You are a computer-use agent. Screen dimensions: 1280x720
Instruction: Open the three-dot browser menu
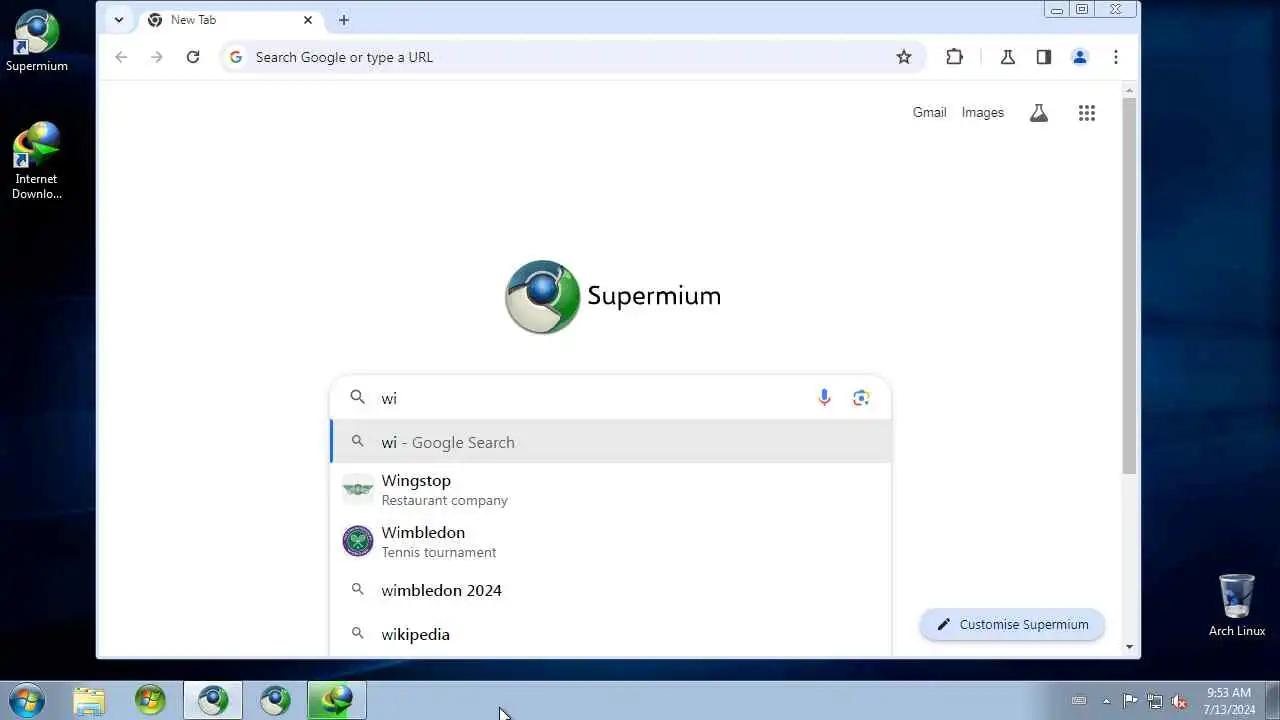click(x=1116, y=57)
